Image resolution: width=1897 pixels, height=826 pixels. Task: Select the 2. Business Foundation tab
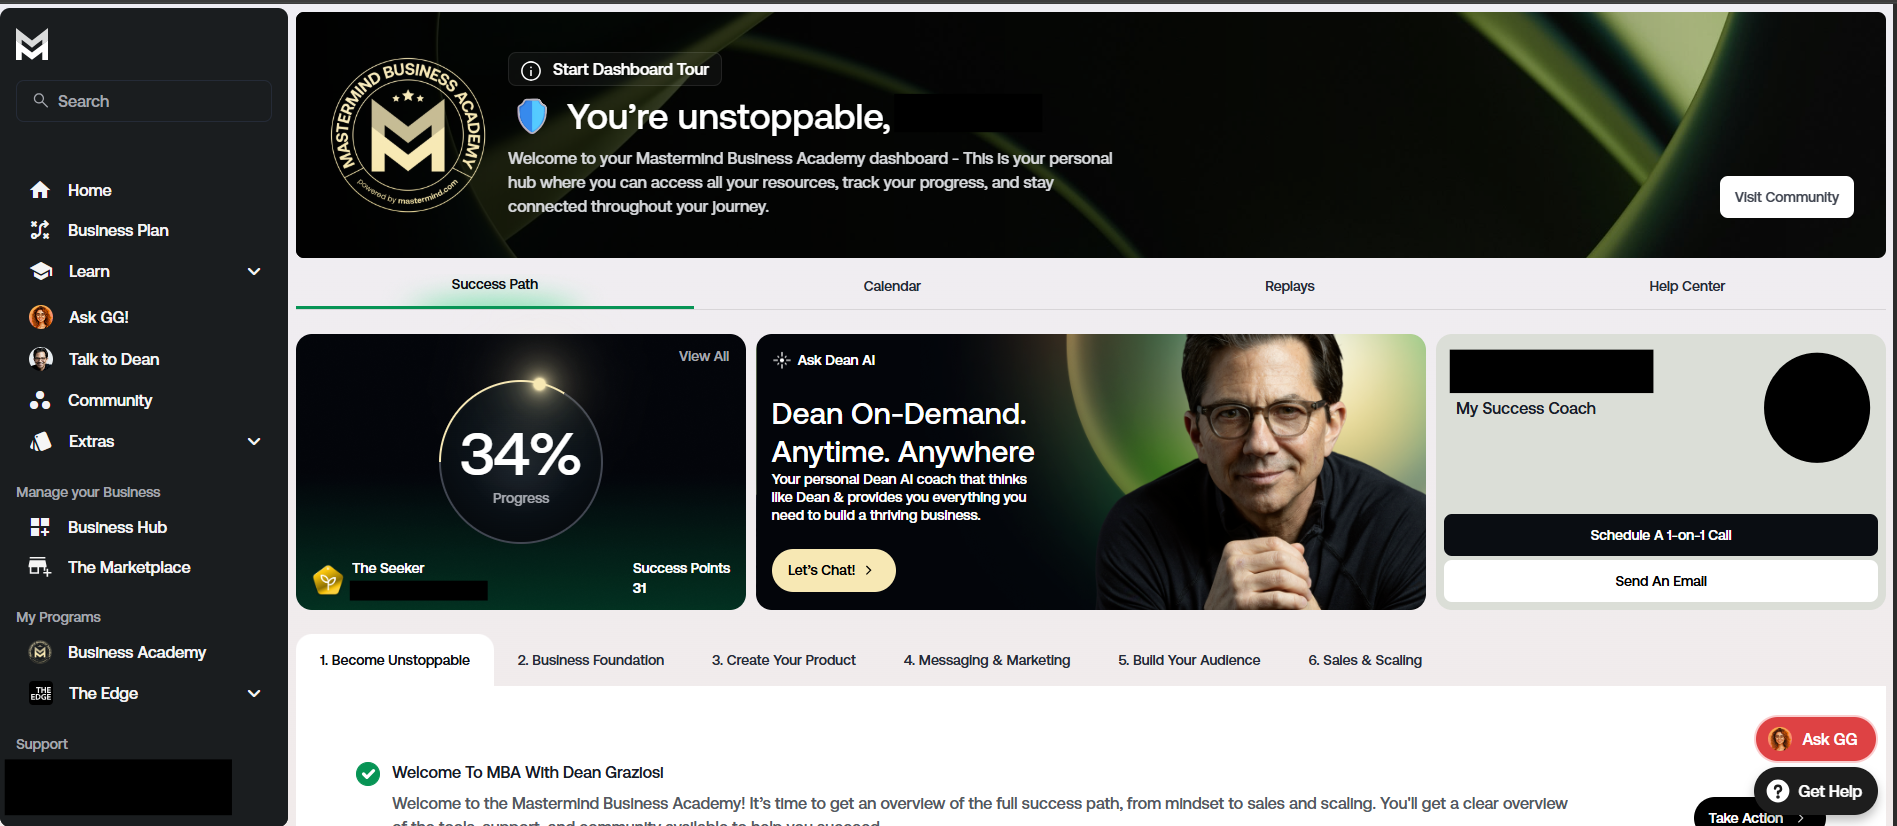click(x=591, y=660)
